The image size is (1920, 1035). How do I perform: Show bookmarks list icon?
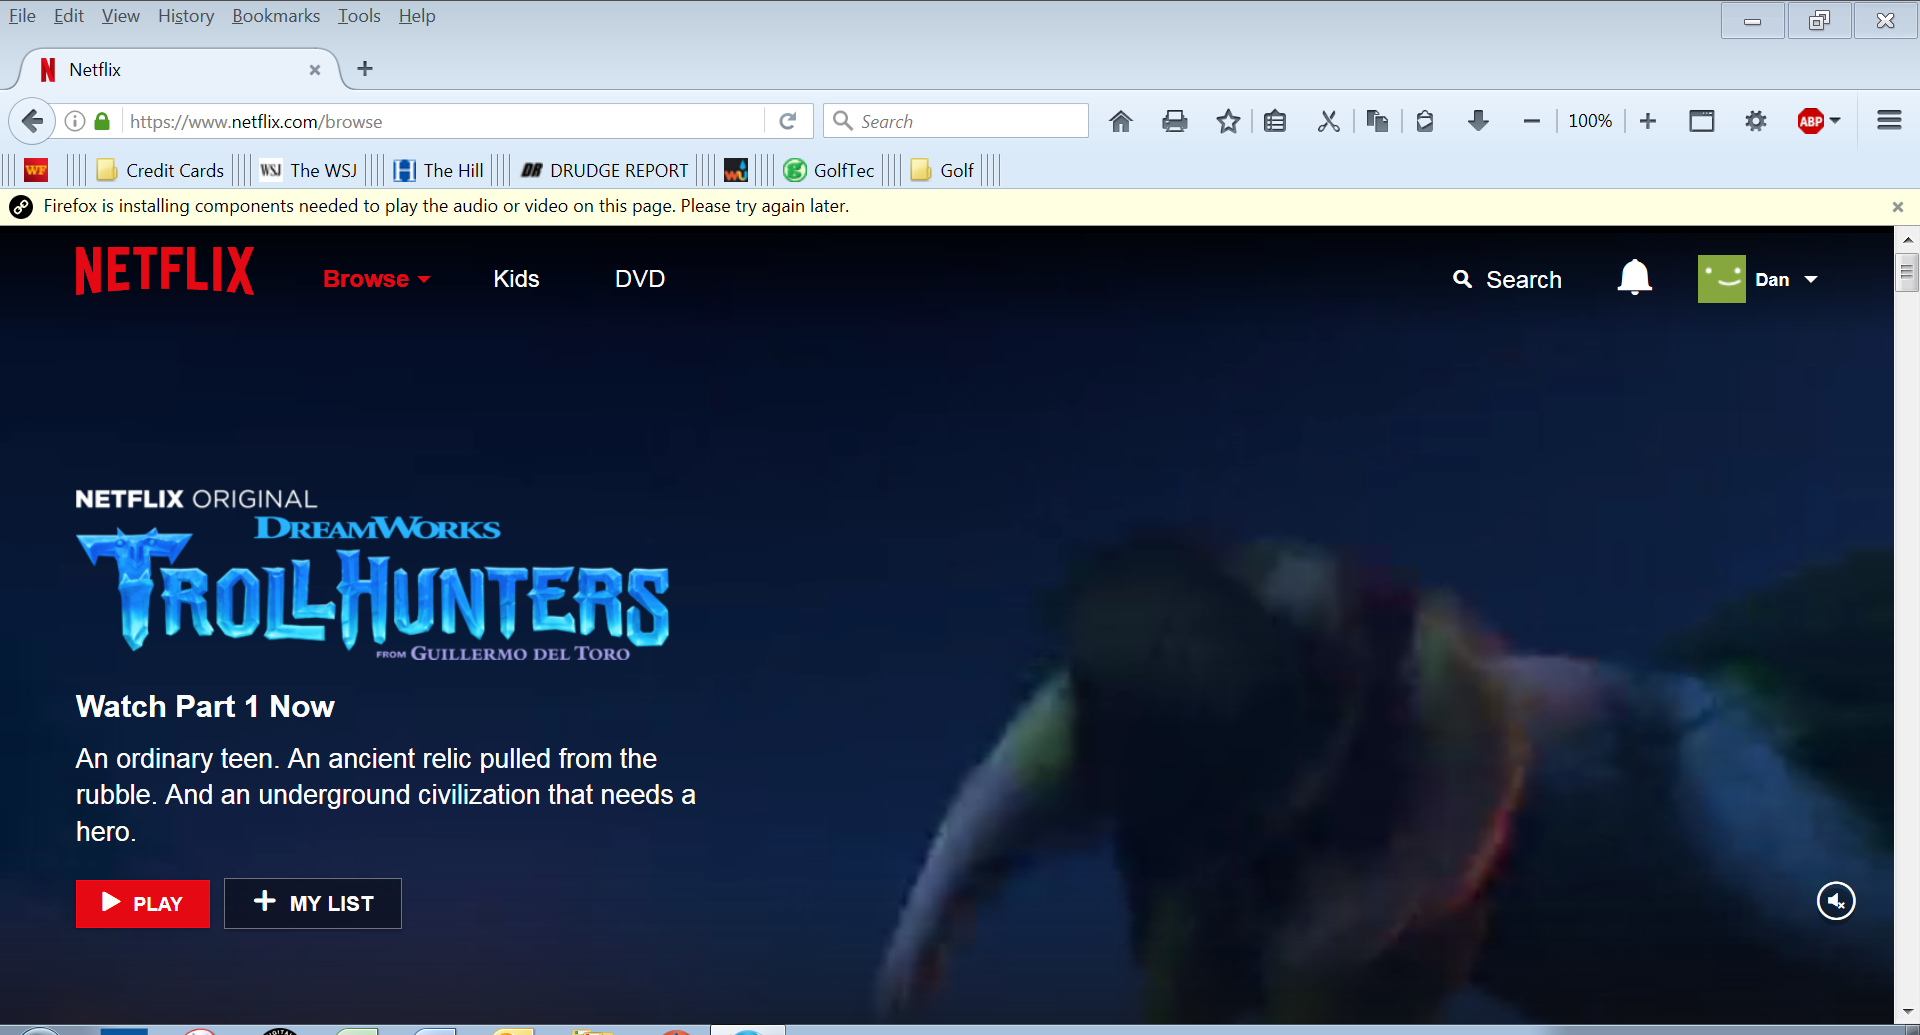coord(1275,121)
